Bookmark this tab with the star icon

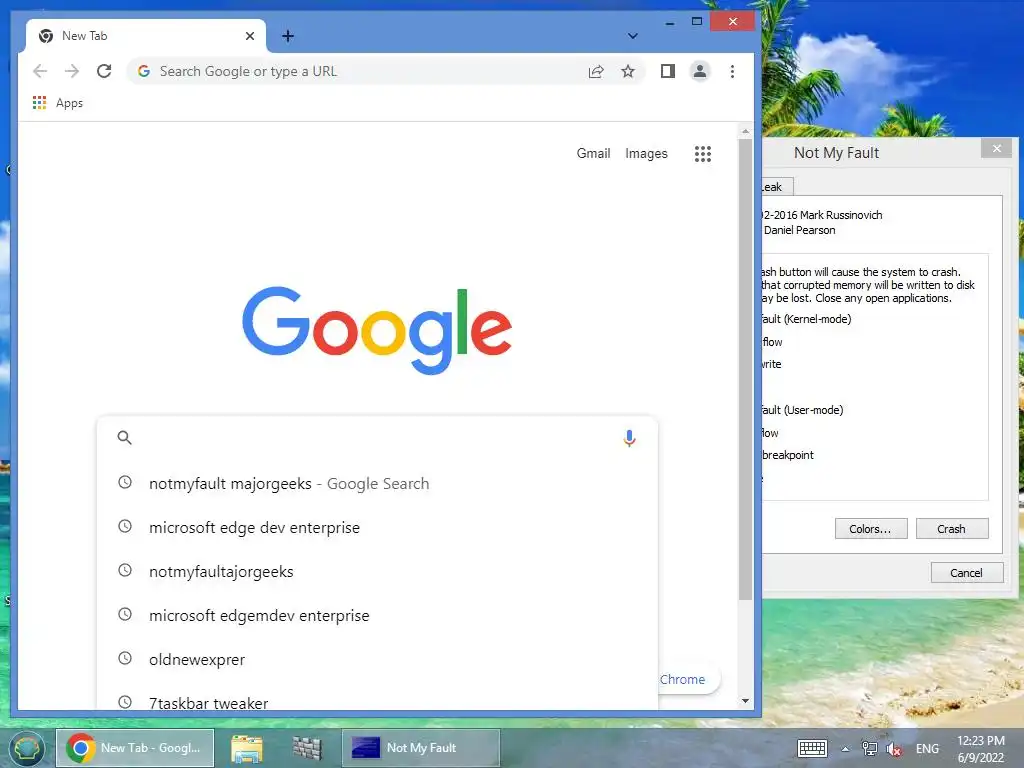click(x=628, y=71)
